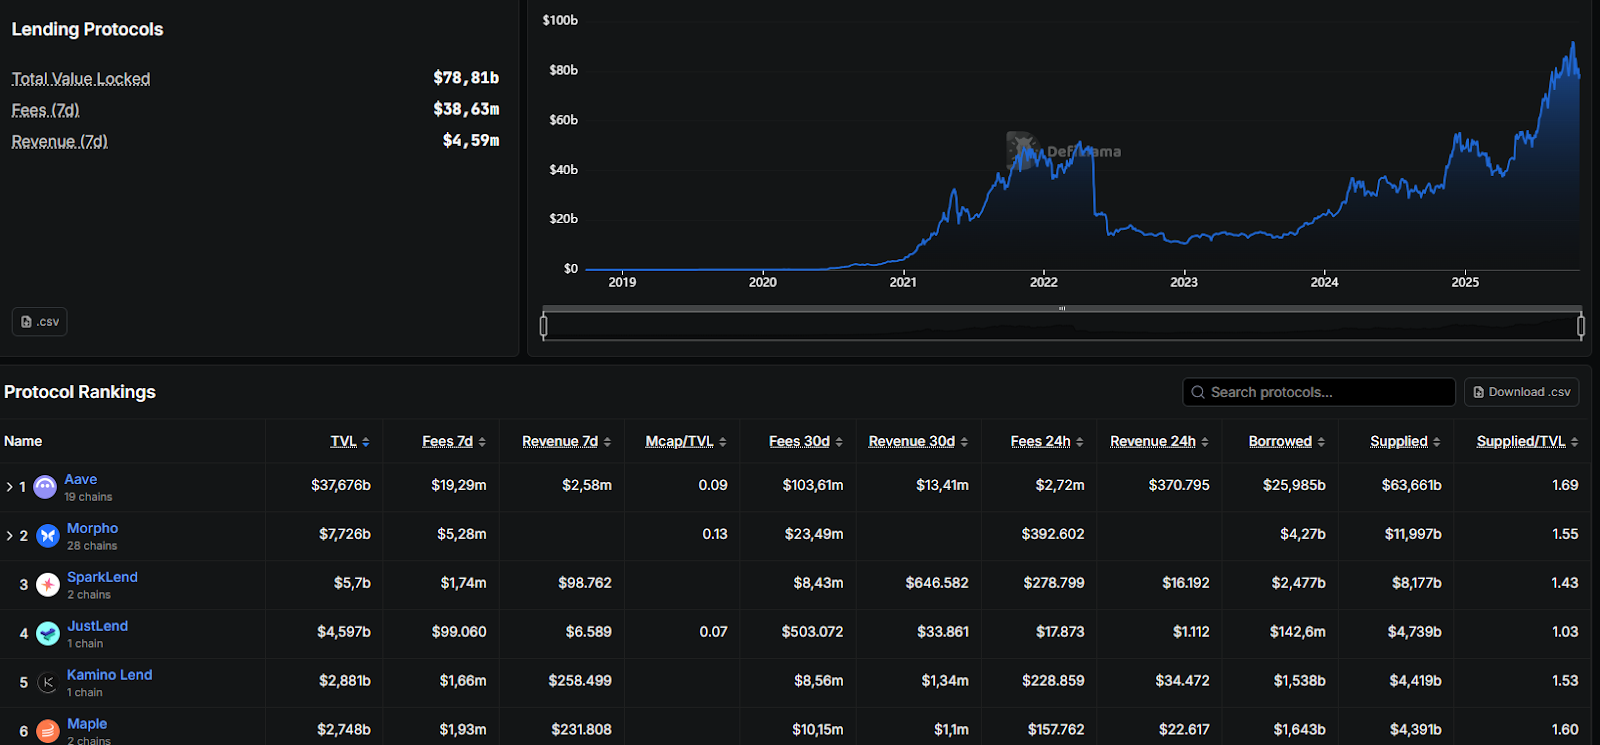This screenshot has height=745, width=1600.
Task: Click the Morpho butterfly logo icon
Action: [x=48, y=536]
